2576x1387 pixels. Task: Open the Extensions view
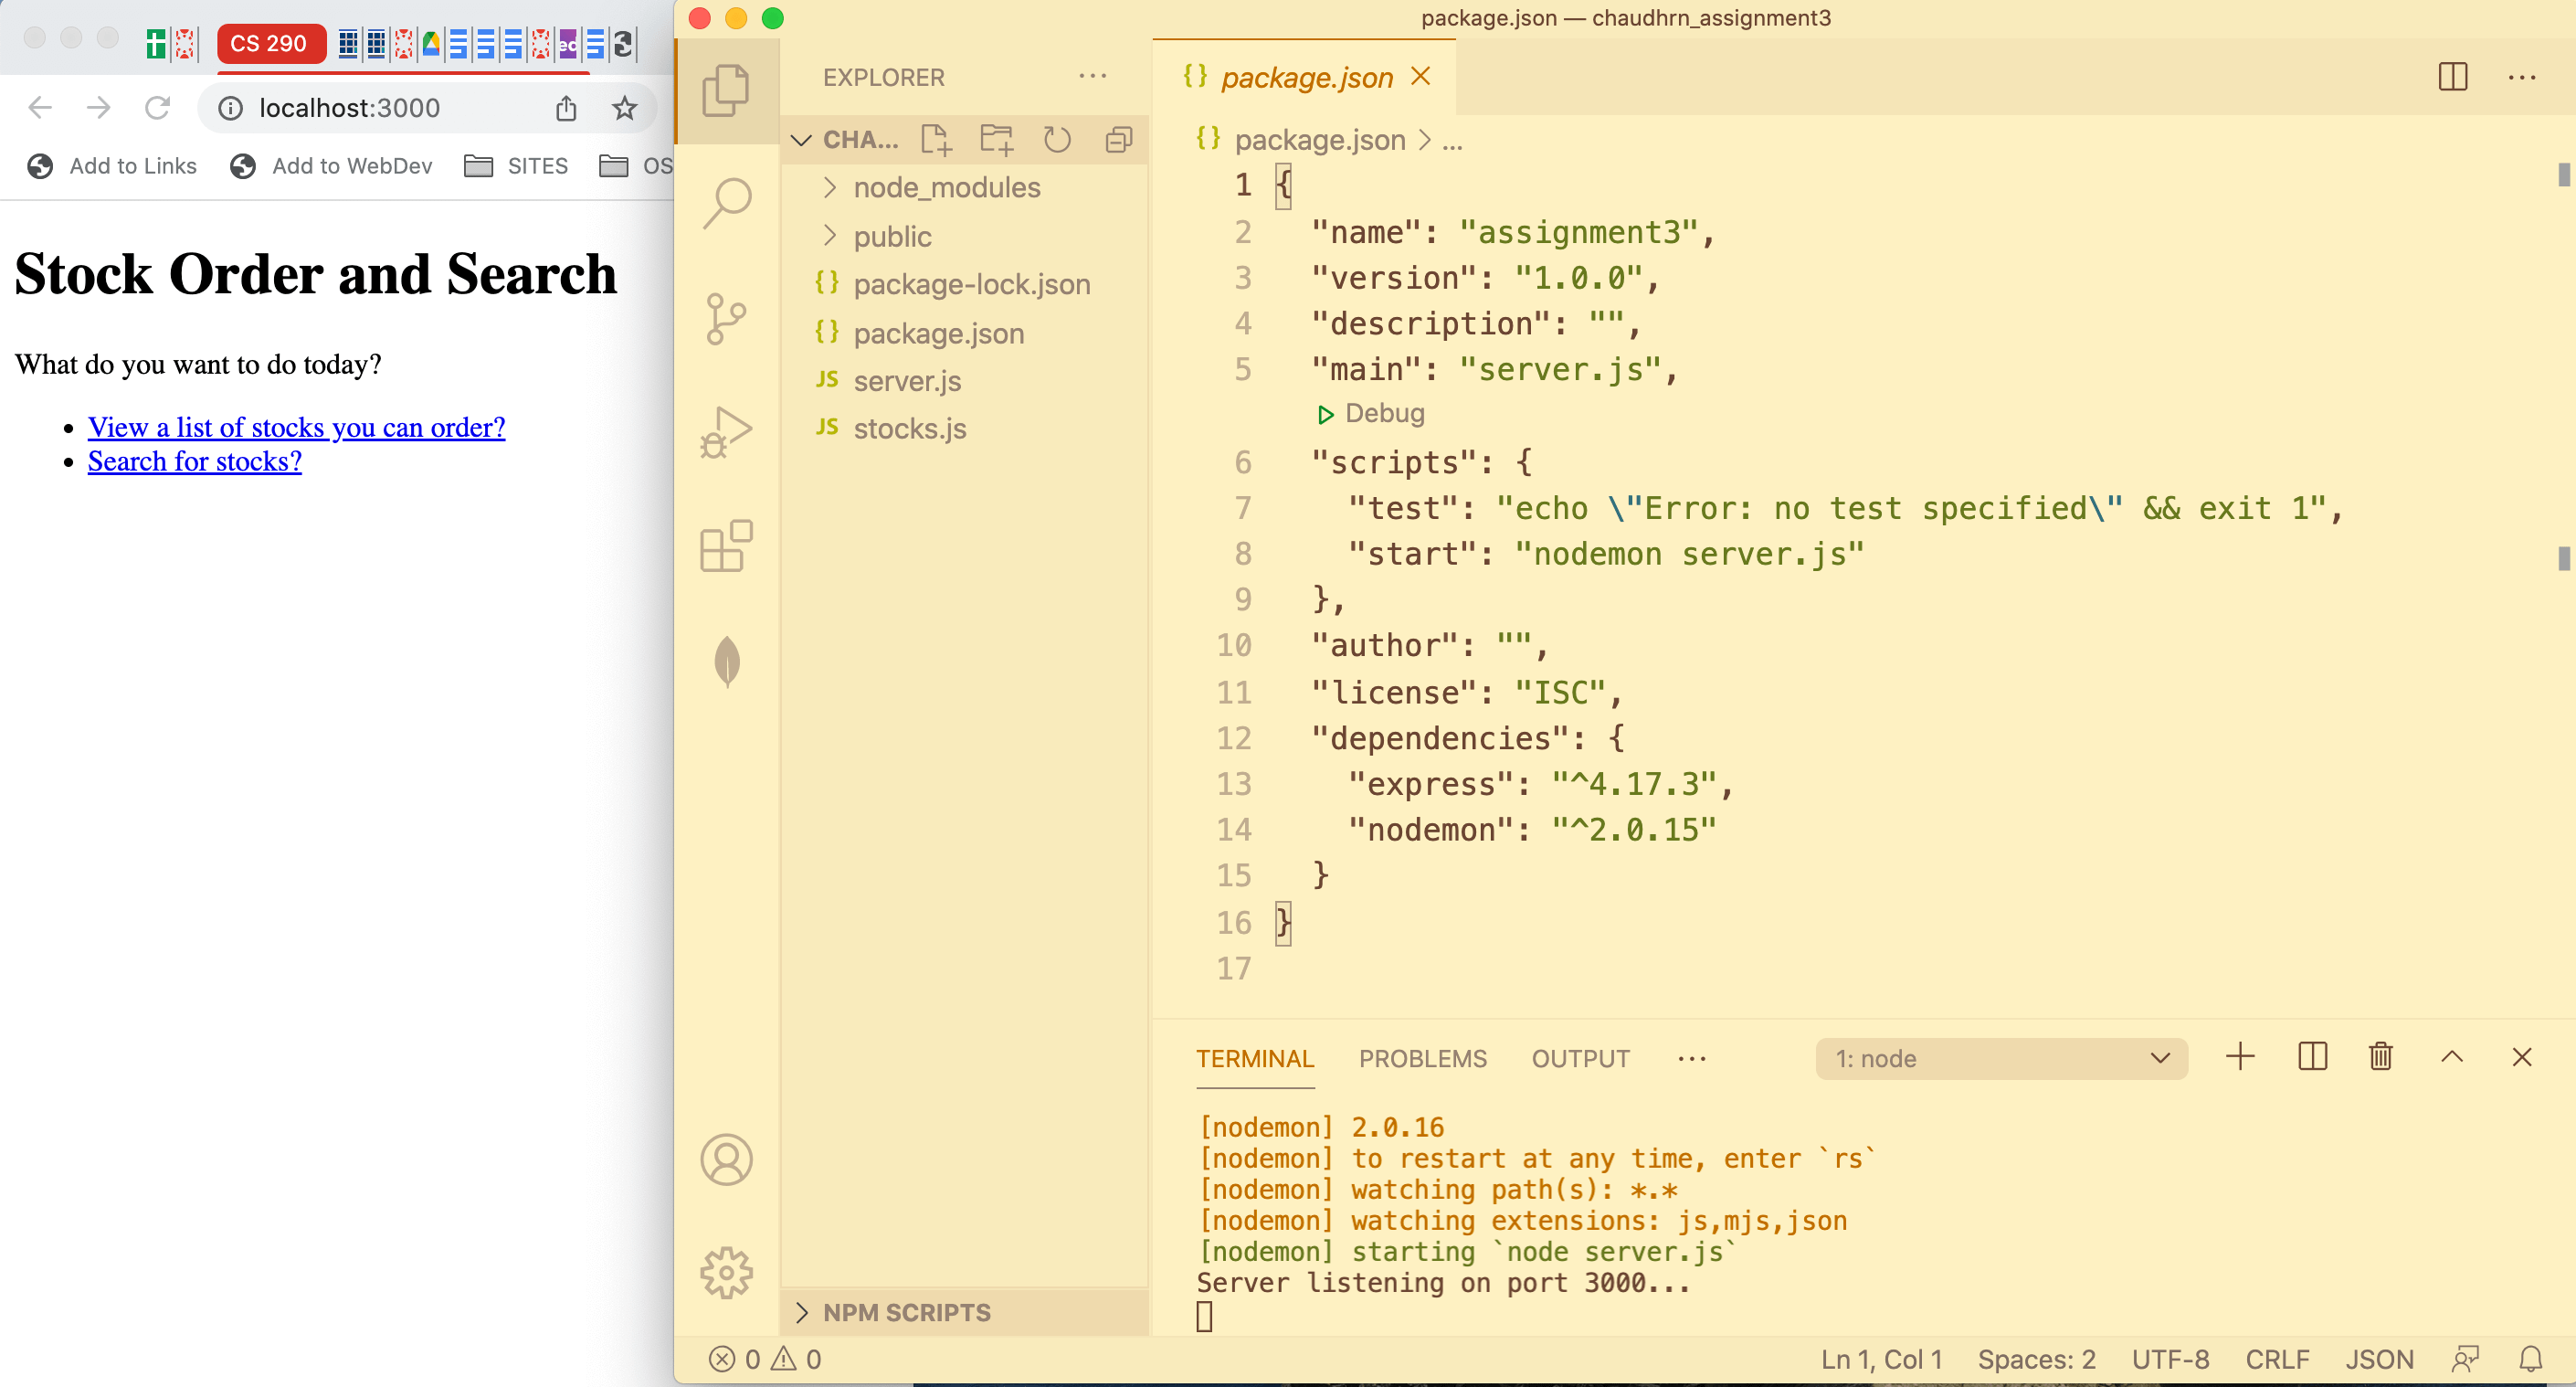tap(727, 547)
